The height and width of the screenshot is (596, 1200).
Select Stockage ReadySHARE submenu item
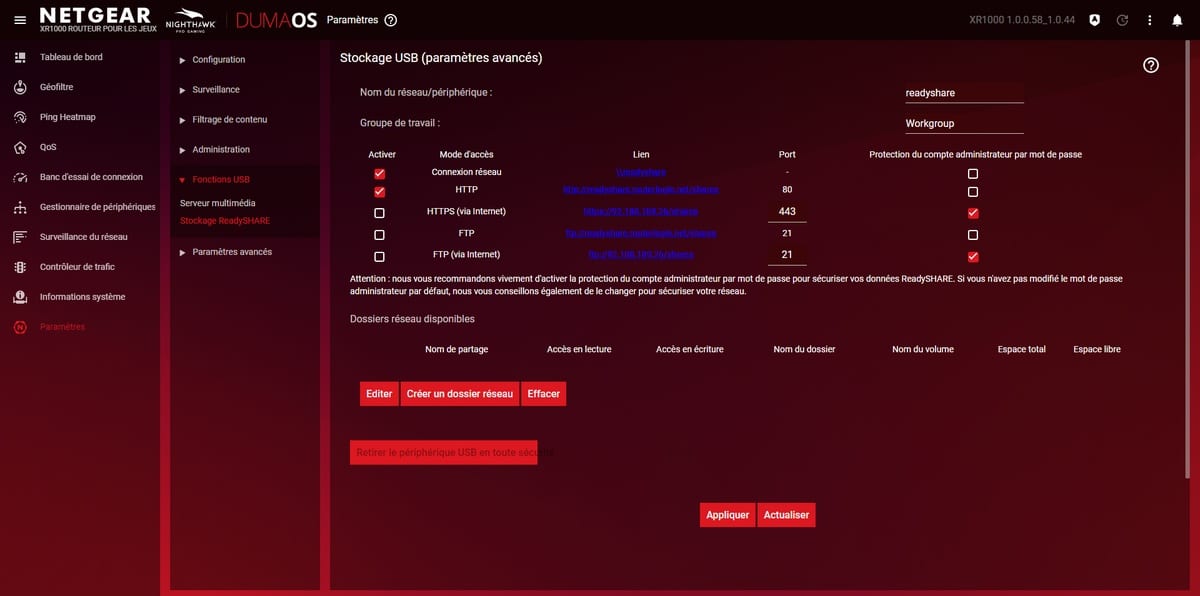tap(225, 220)
